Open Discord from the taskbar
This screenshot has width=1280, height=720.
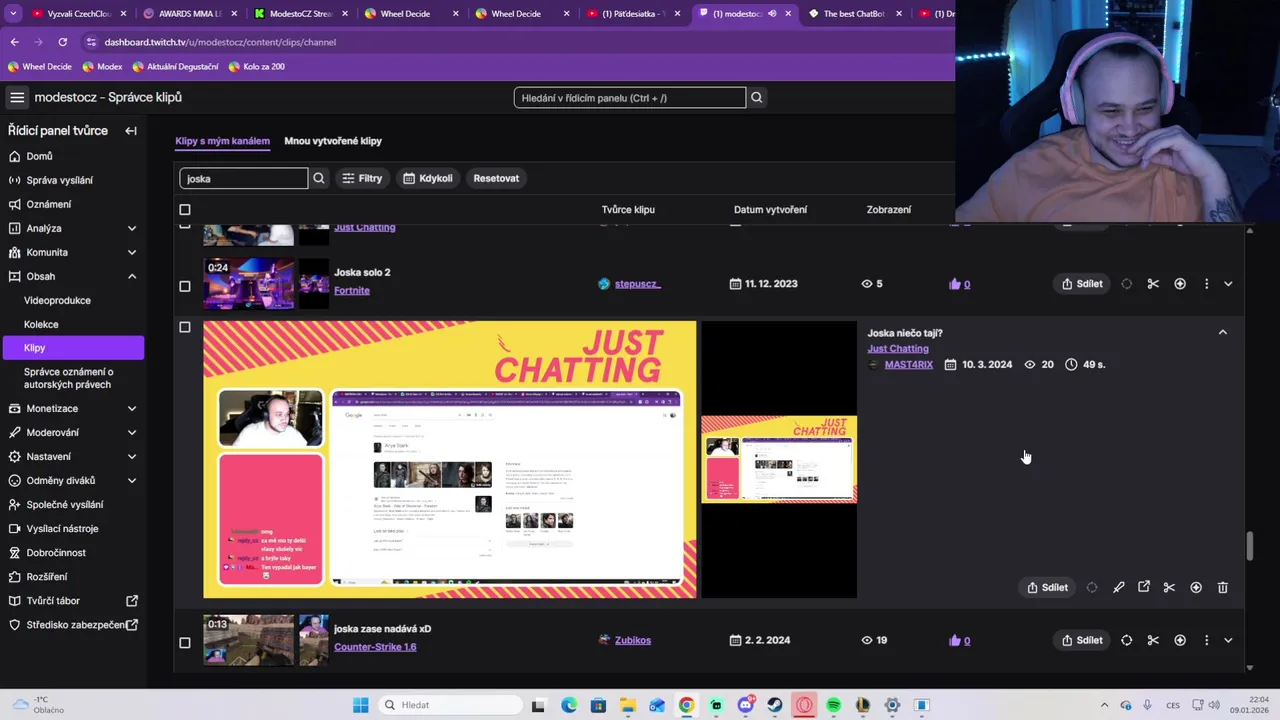[x=746, y=705]
